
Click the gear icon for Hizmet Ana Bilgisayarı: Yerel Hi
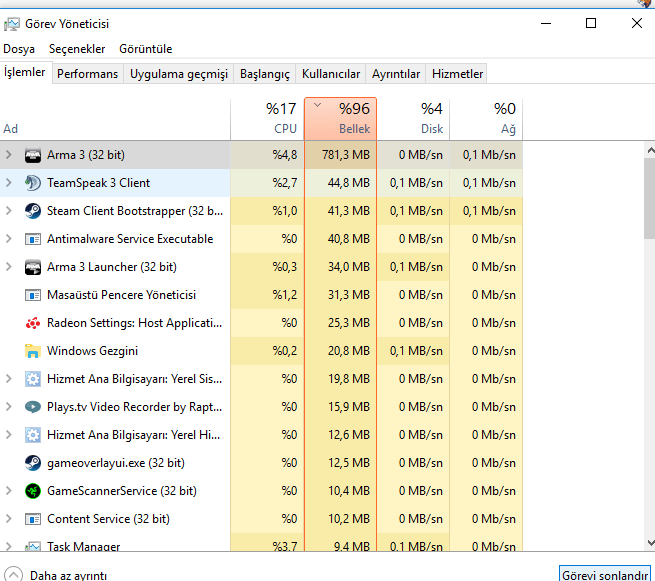coord(33,435)
